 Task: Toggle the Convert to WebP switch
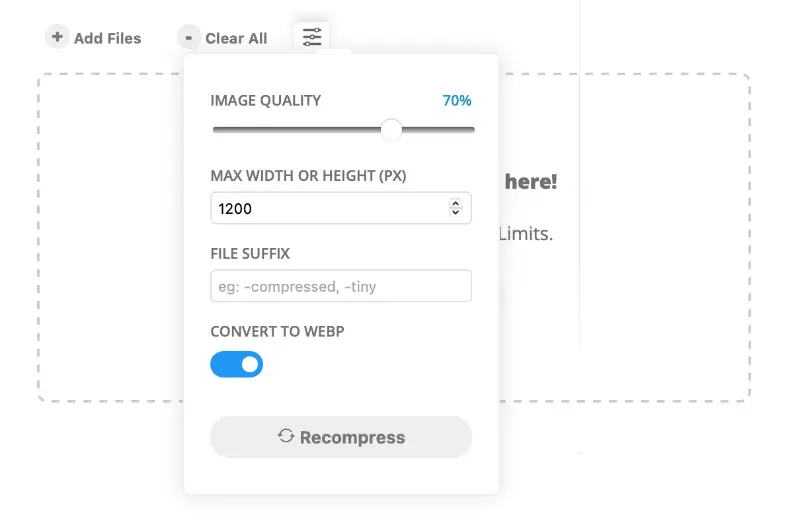click(237, 364)
